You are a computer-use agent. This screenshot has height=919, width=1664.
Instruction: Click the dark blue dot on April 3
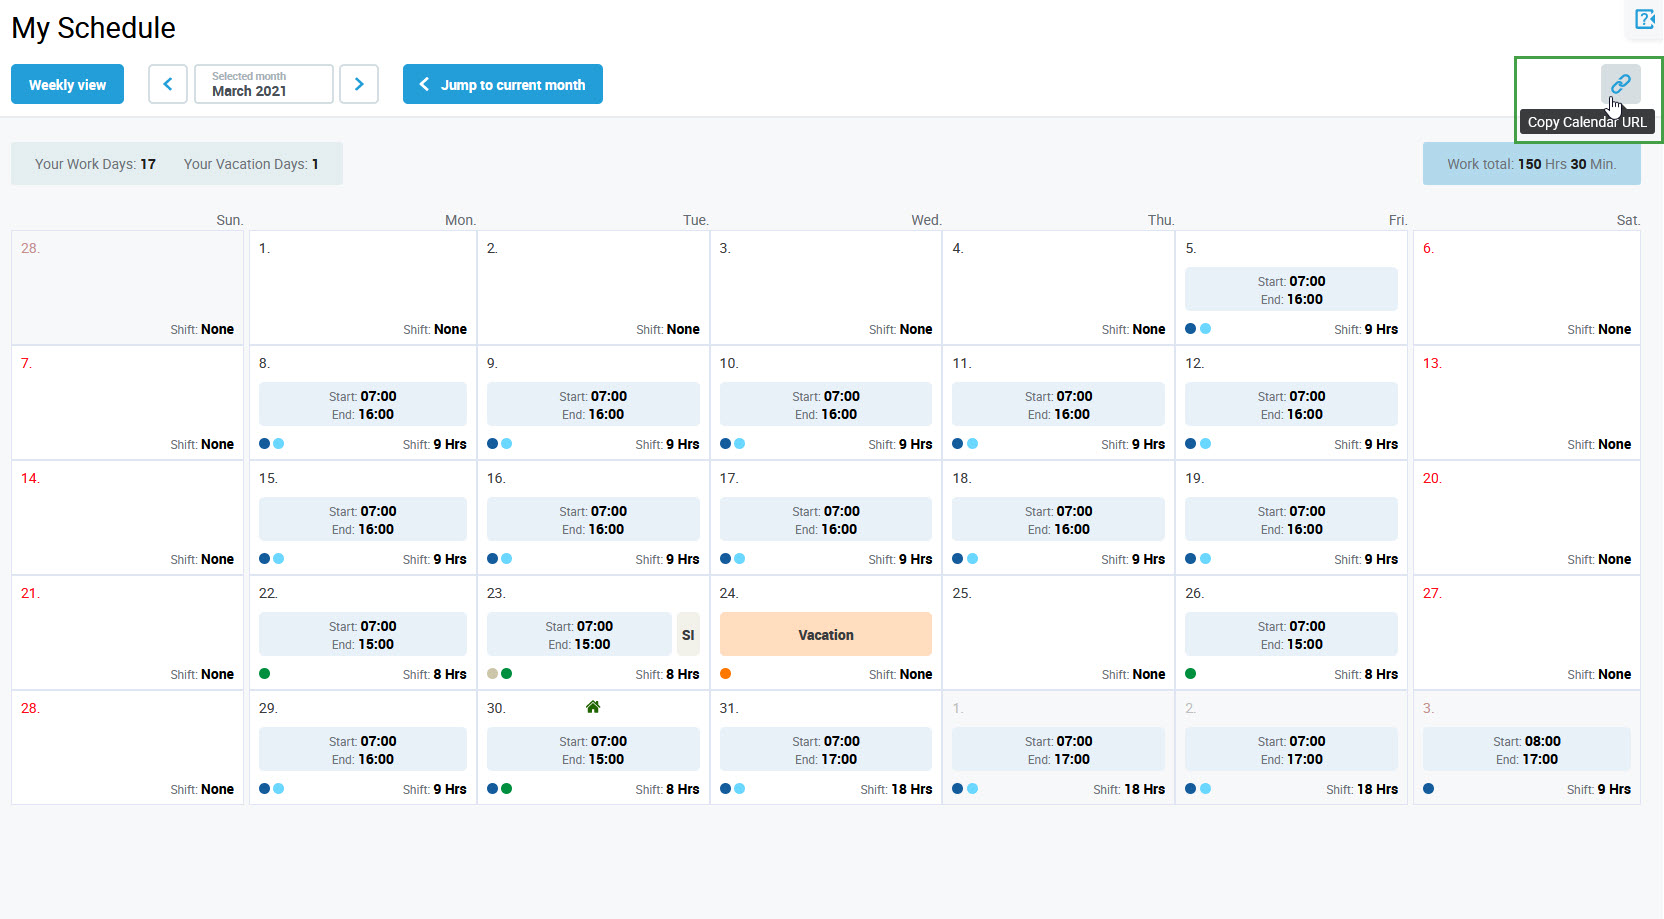(1429, 789)
